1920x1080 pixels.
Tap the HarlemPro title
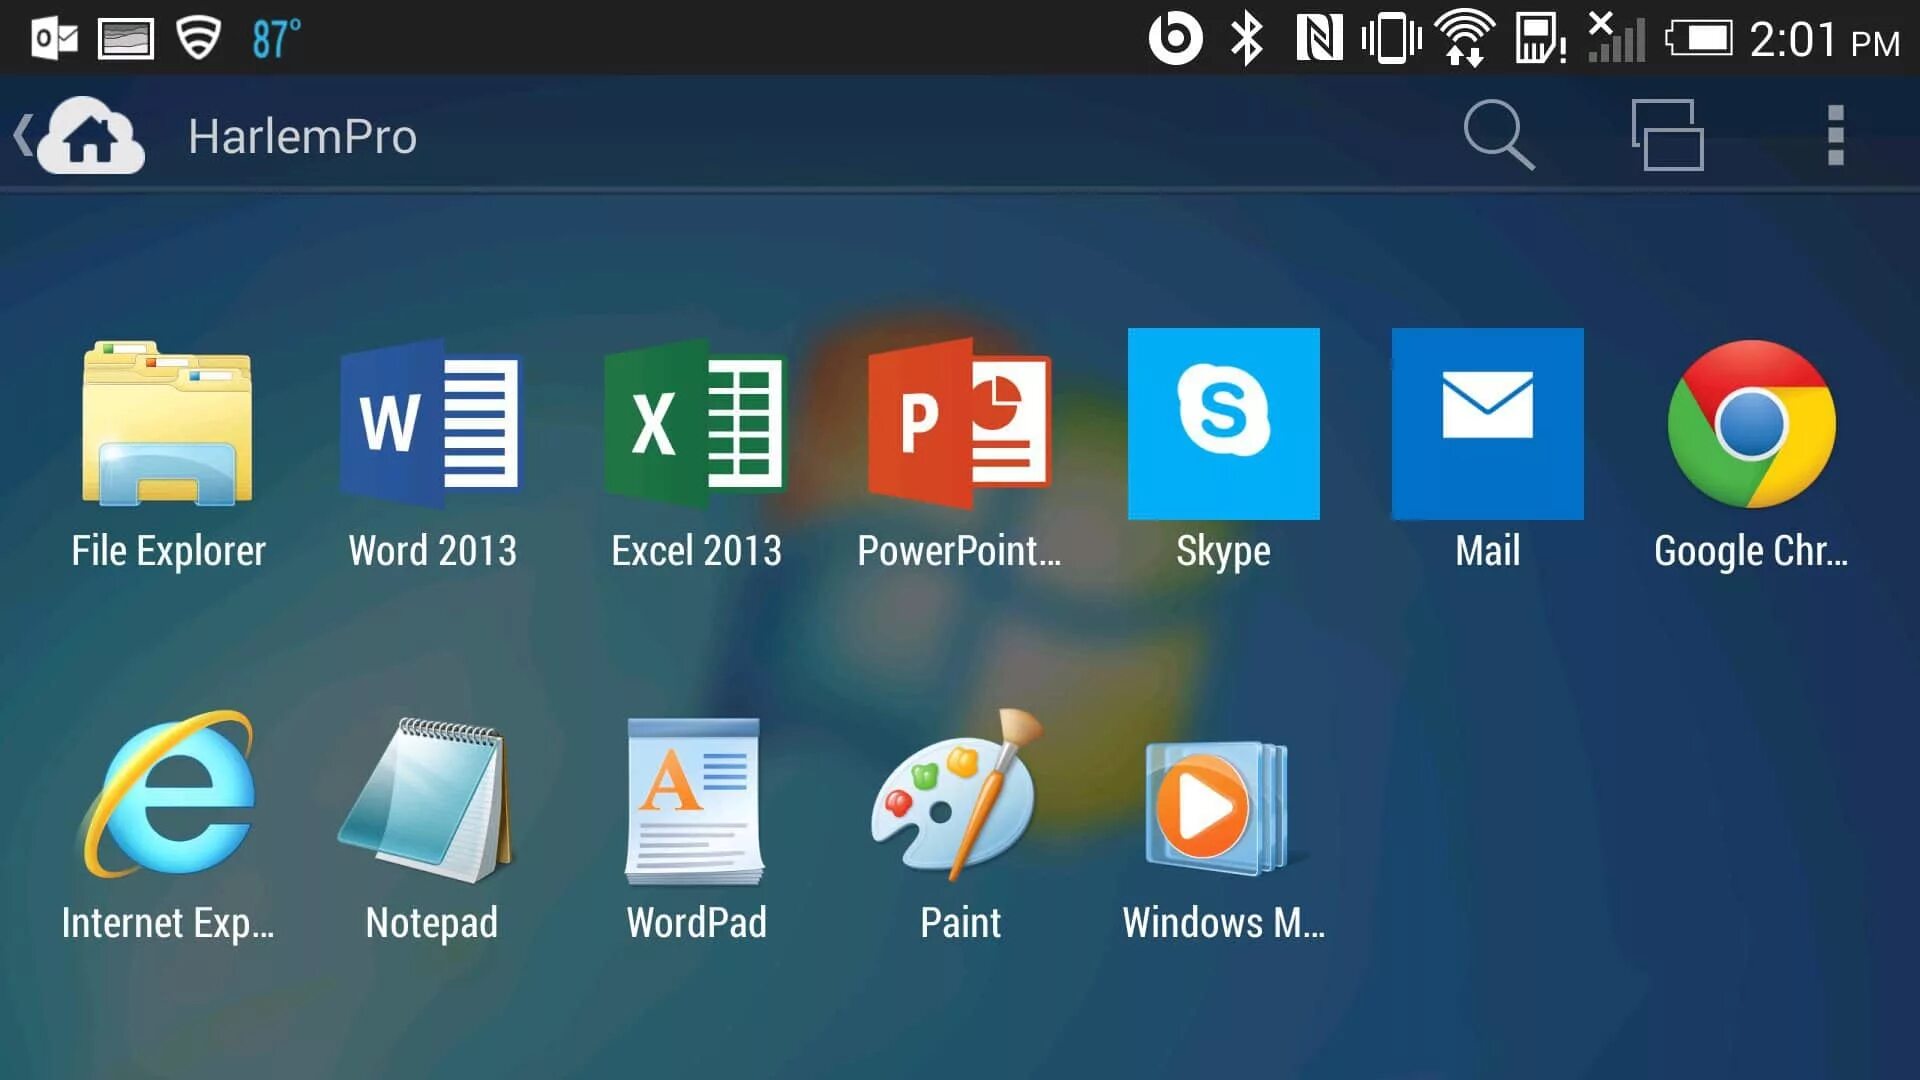pyautogui.click(x=302, y=136)
